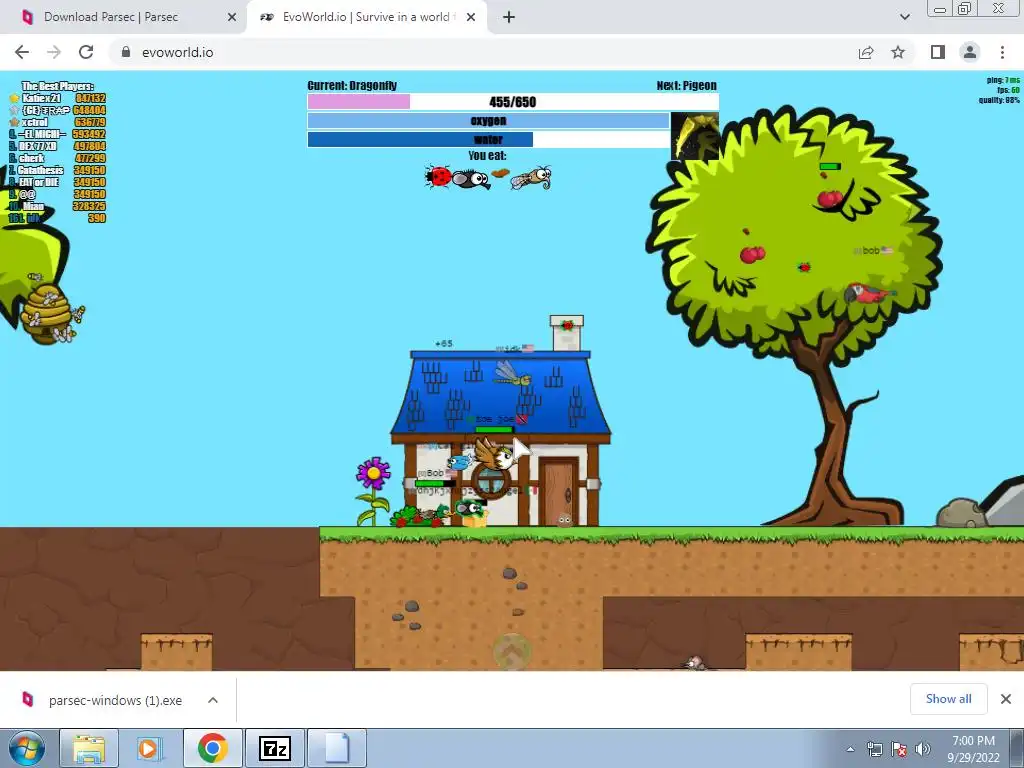Close the EvoWorld.io tab
The height and width of the screenshot is (768, 1024).
[471, 17]
